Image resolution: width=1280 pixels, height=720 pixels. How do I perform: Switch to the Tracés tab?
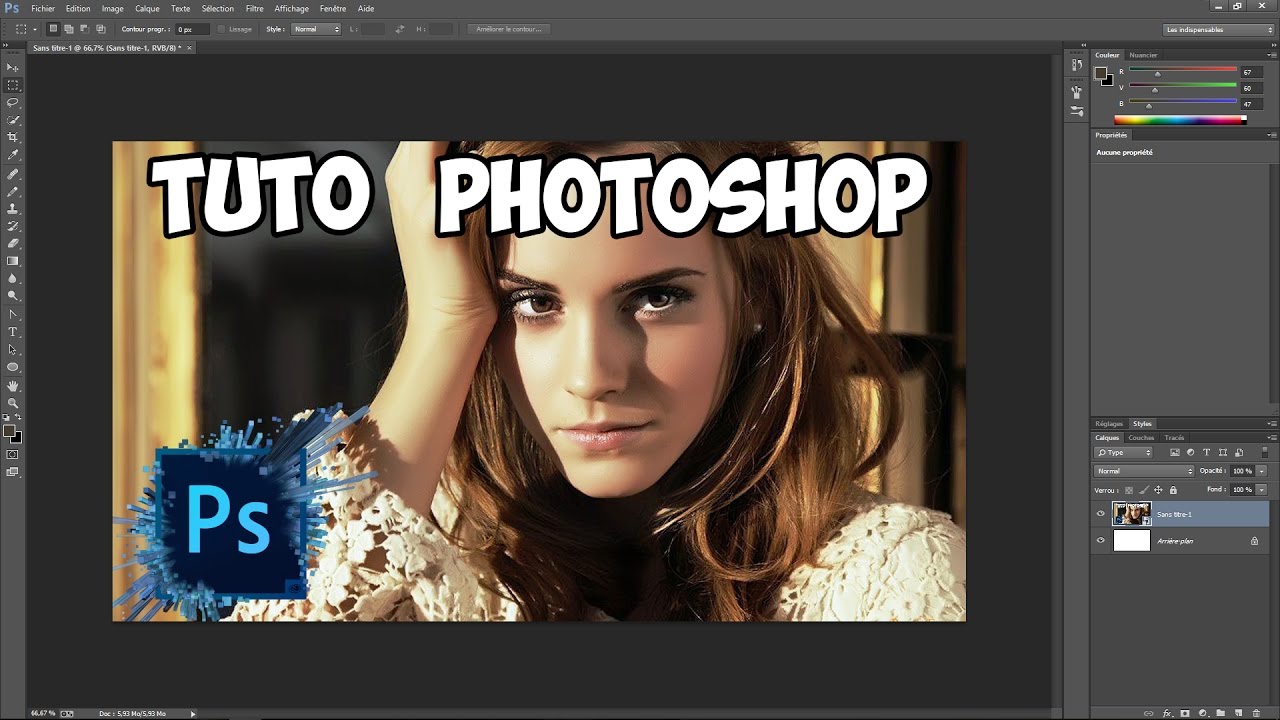click(x=1174, y=437)
